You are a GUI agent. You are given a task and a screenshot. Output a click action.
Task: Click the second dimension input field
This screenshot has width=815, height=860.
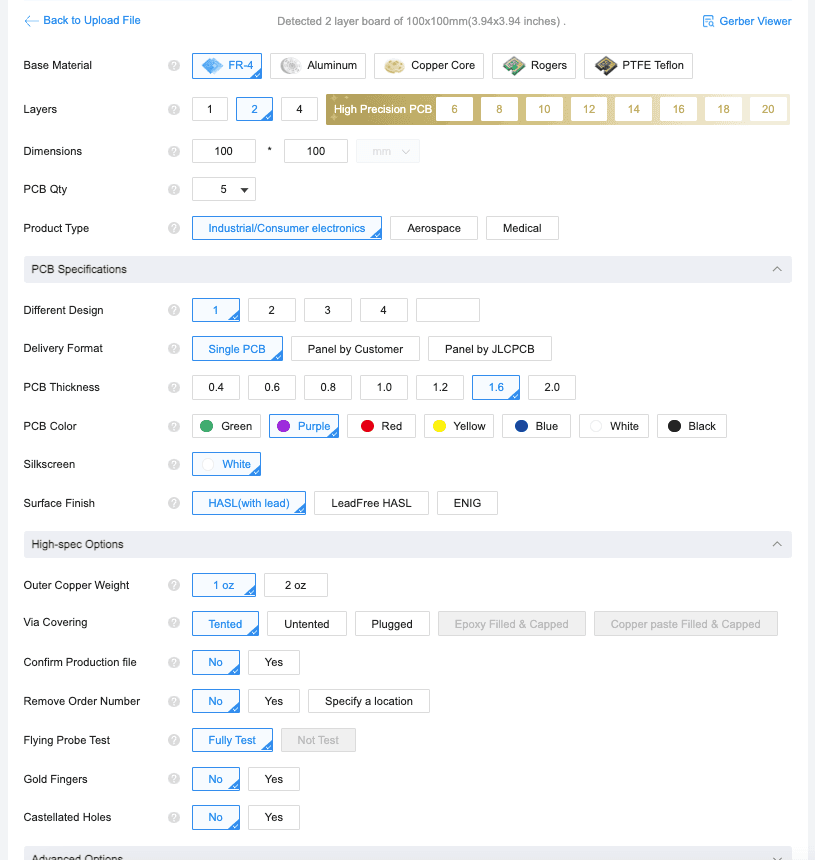(316, 151)
